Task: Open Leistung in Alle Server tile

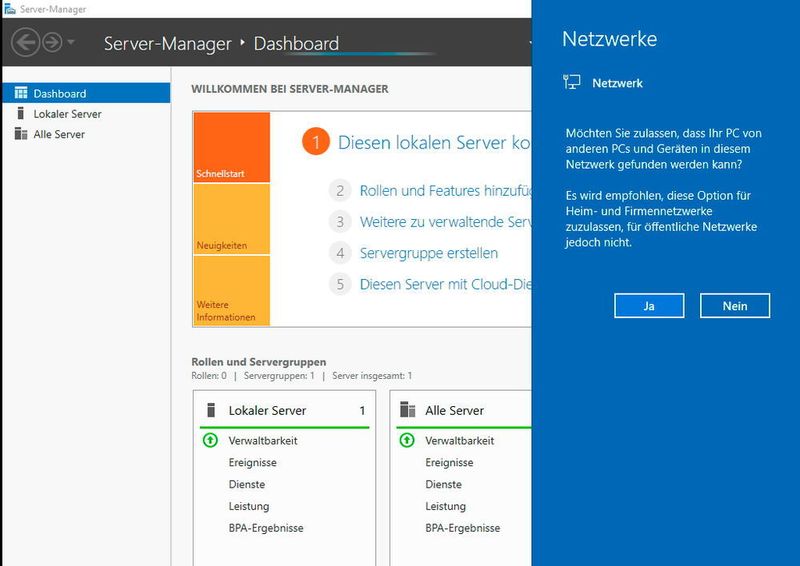Action: [x=445, y=506]
